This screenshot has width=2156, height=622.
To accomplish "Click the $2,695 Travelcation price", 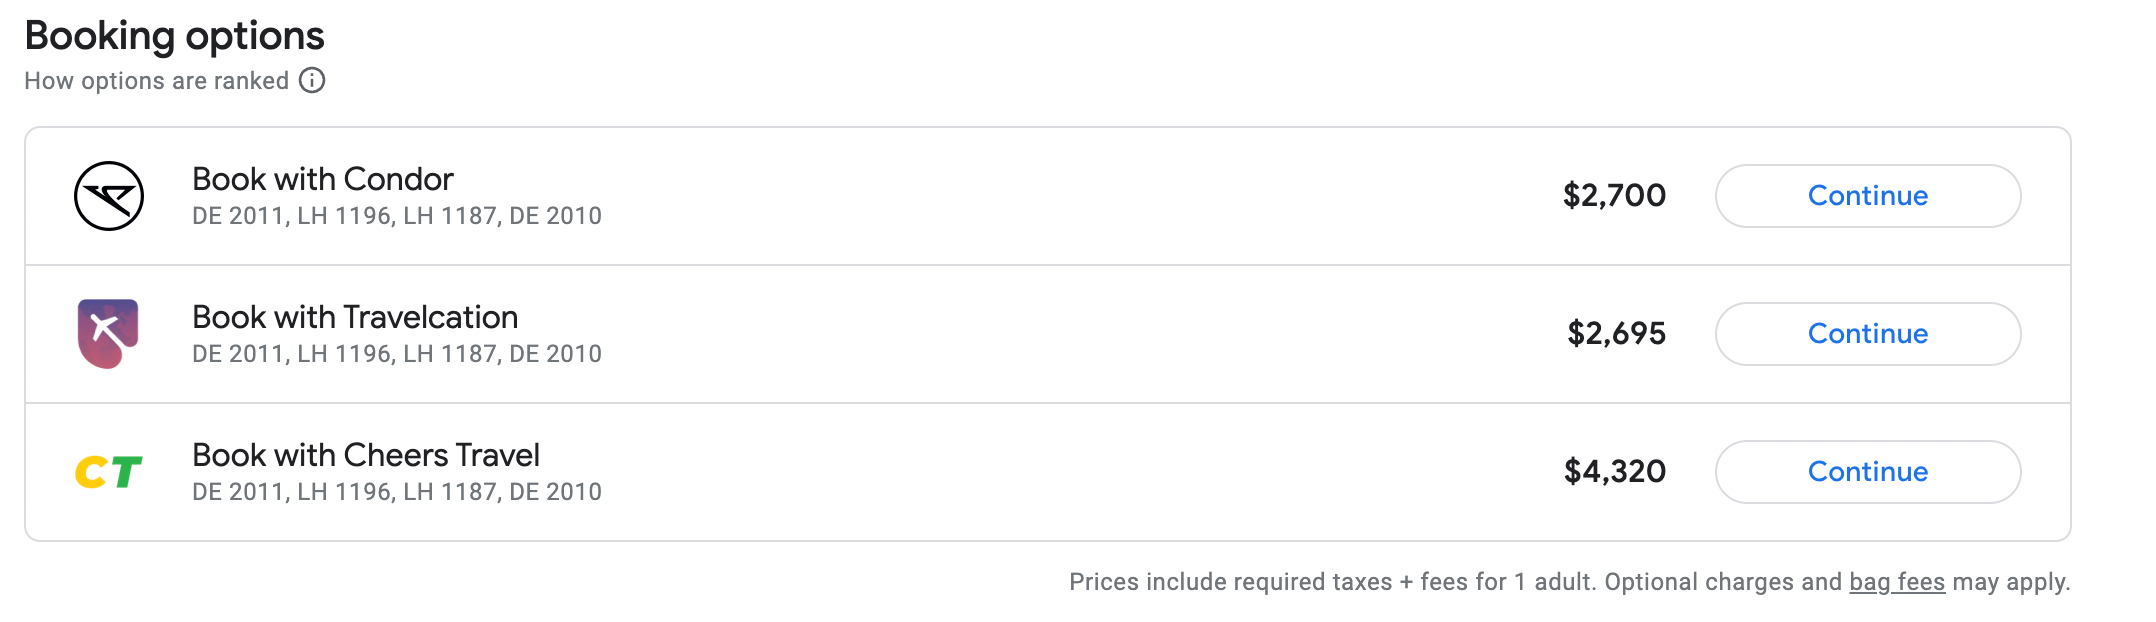I will (x=1616, y=333).
